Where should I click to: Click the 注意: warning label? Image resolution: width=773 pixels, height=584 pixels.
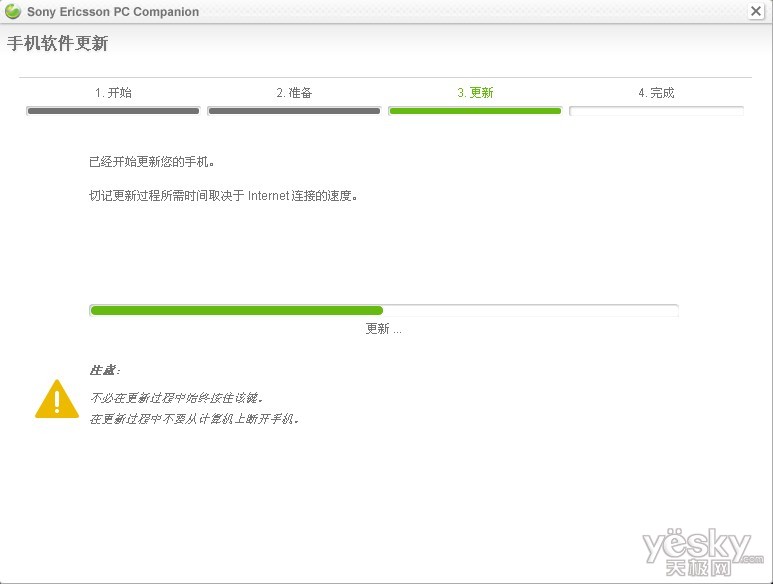click(x=105, y=370)
